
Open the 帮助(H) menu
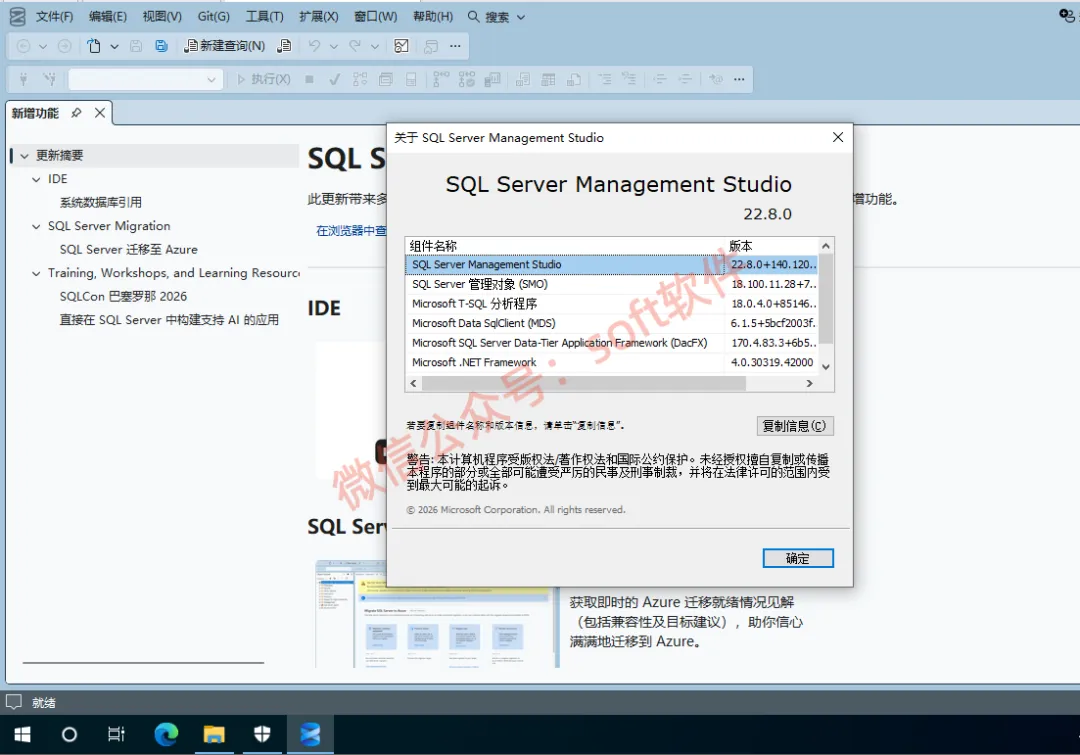pyautogui.click(x=433, y=17)
